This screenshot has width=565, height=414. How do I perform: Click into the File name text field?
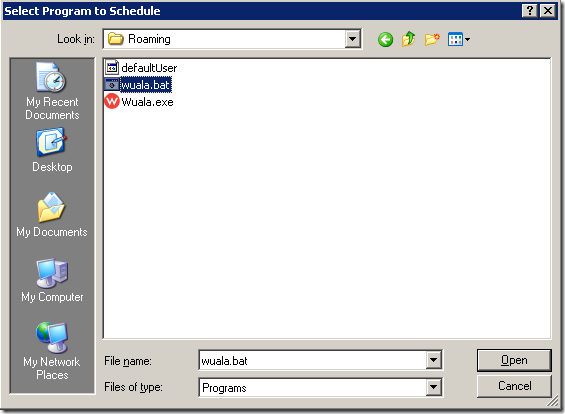[312, 360]
